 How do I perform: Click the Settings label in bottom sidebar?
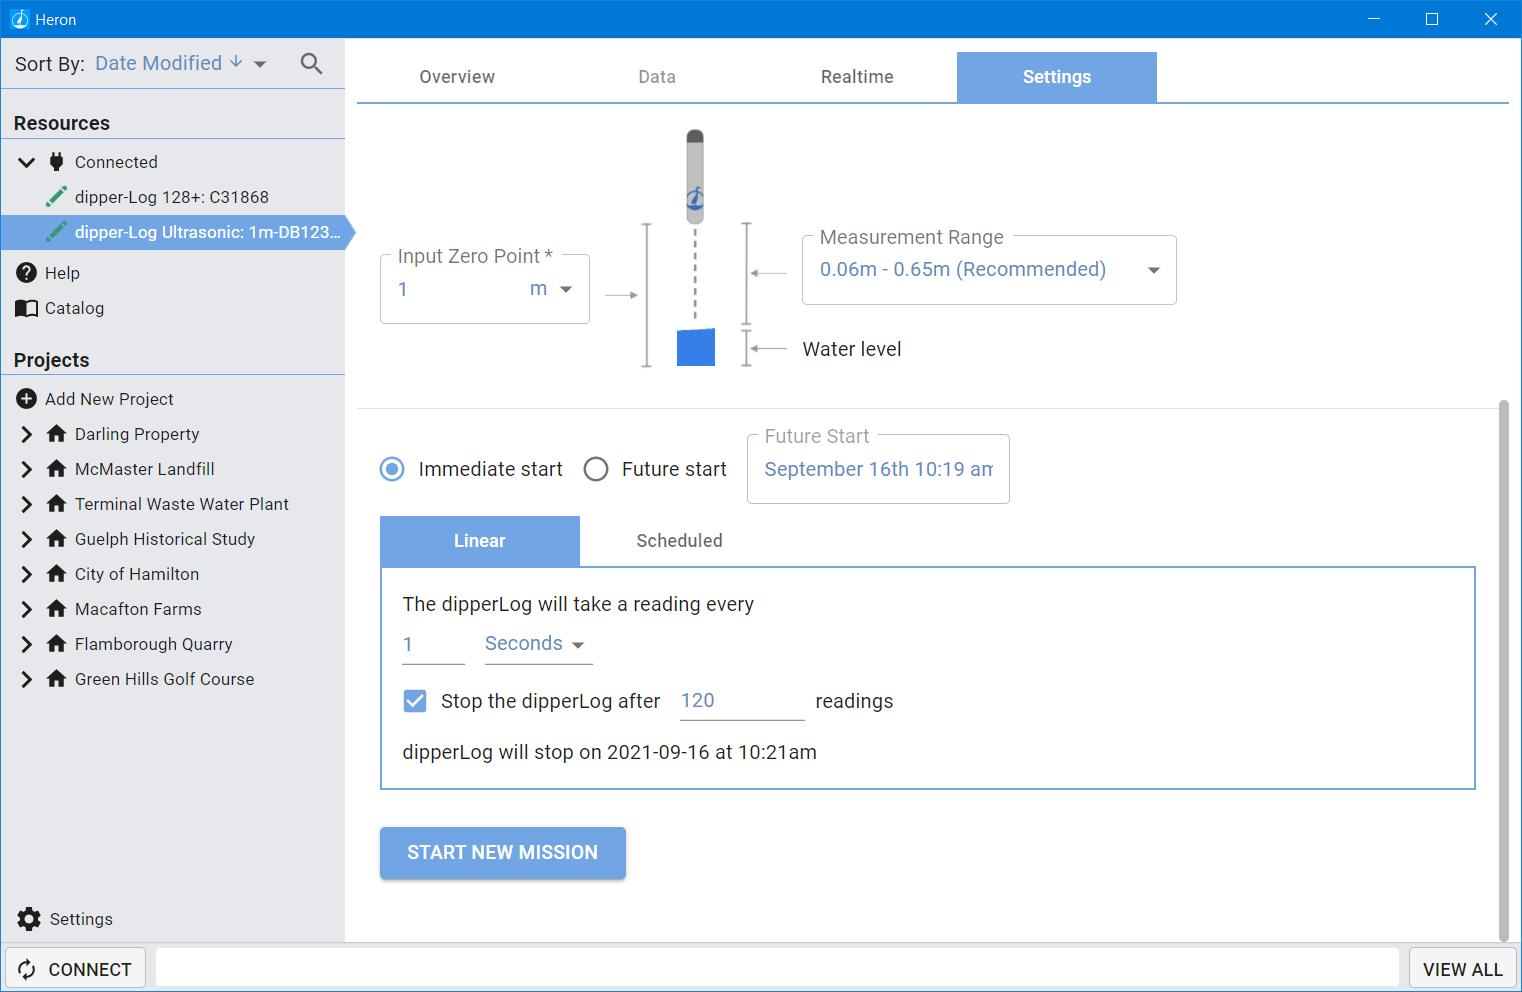coord(81,919)
